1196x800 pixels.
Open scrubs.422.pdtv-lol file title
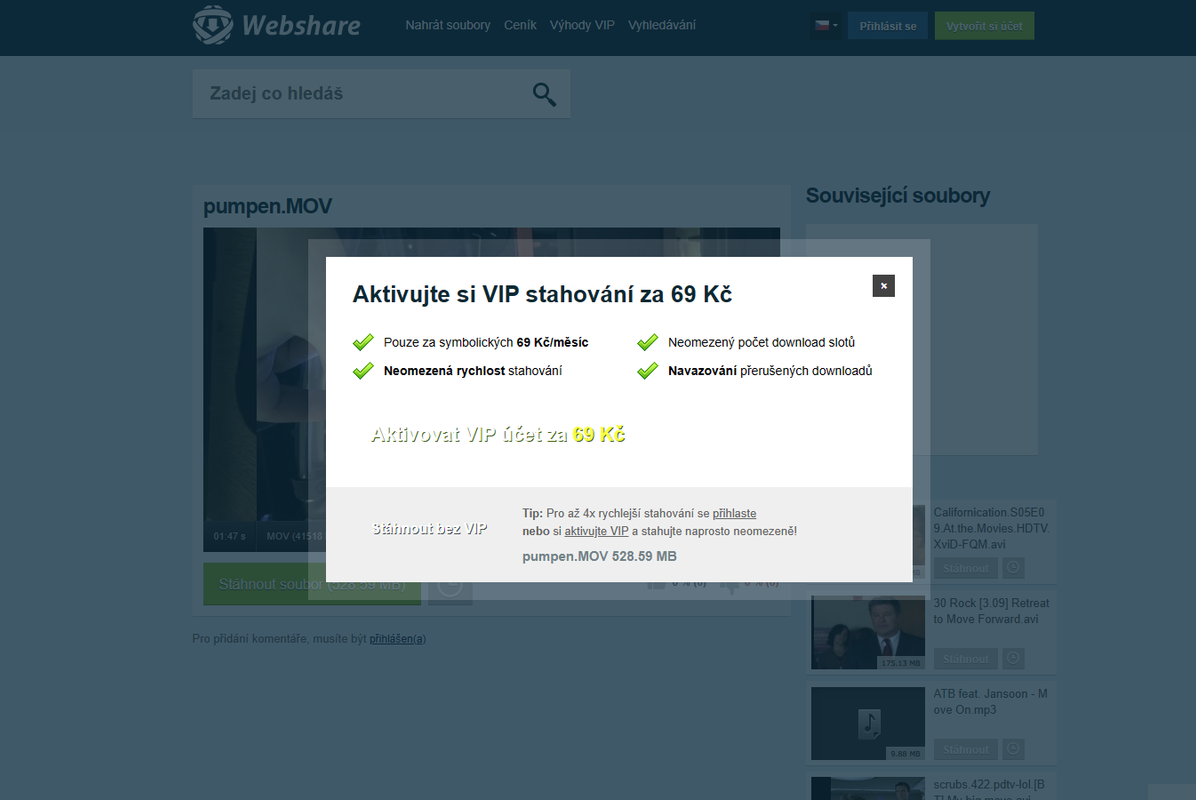click(989, 790)
